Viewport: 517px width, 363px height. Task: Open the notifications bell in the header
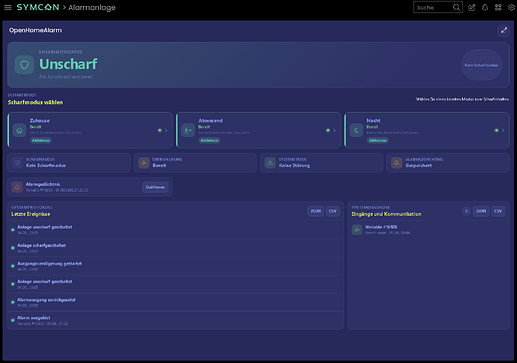(x=485, y=7)
